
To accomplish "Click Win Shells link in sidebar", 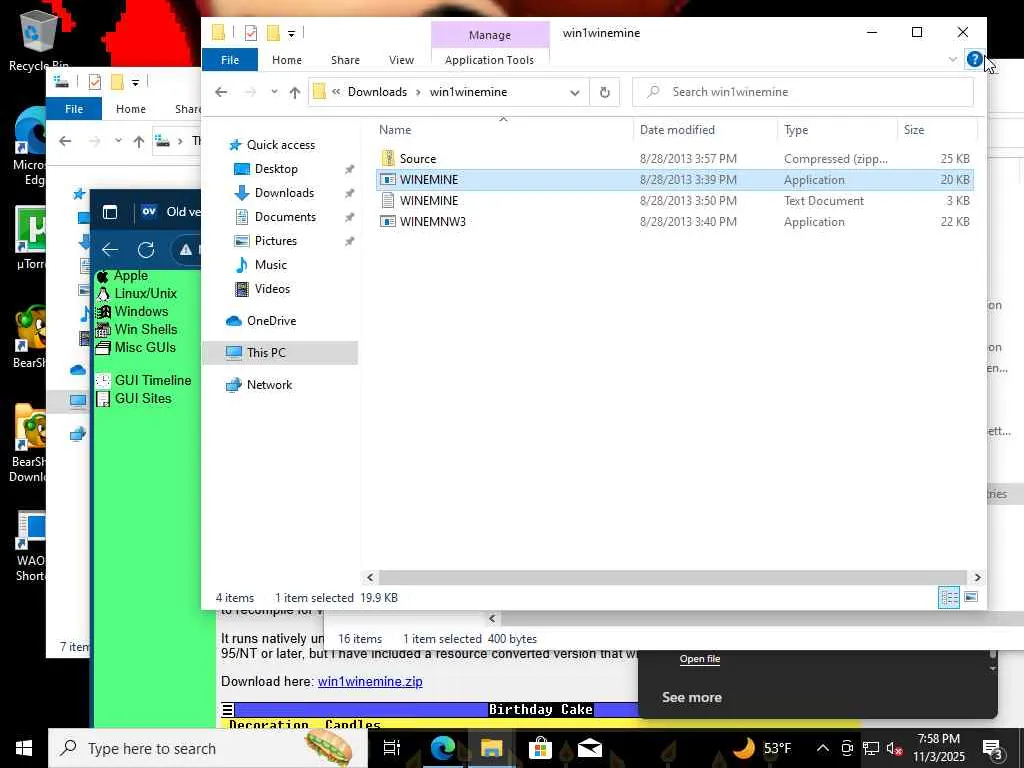I will tap(146, 329).
